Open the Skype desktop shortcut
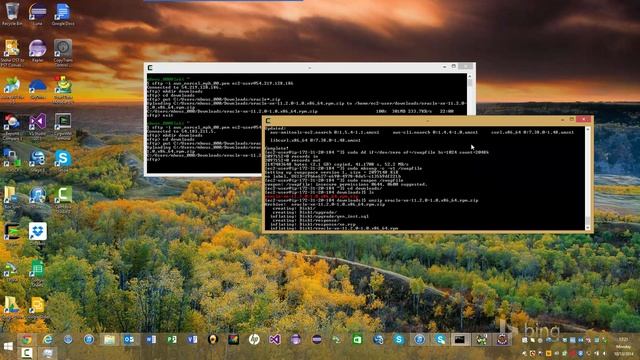 click(x=63, y=159)
